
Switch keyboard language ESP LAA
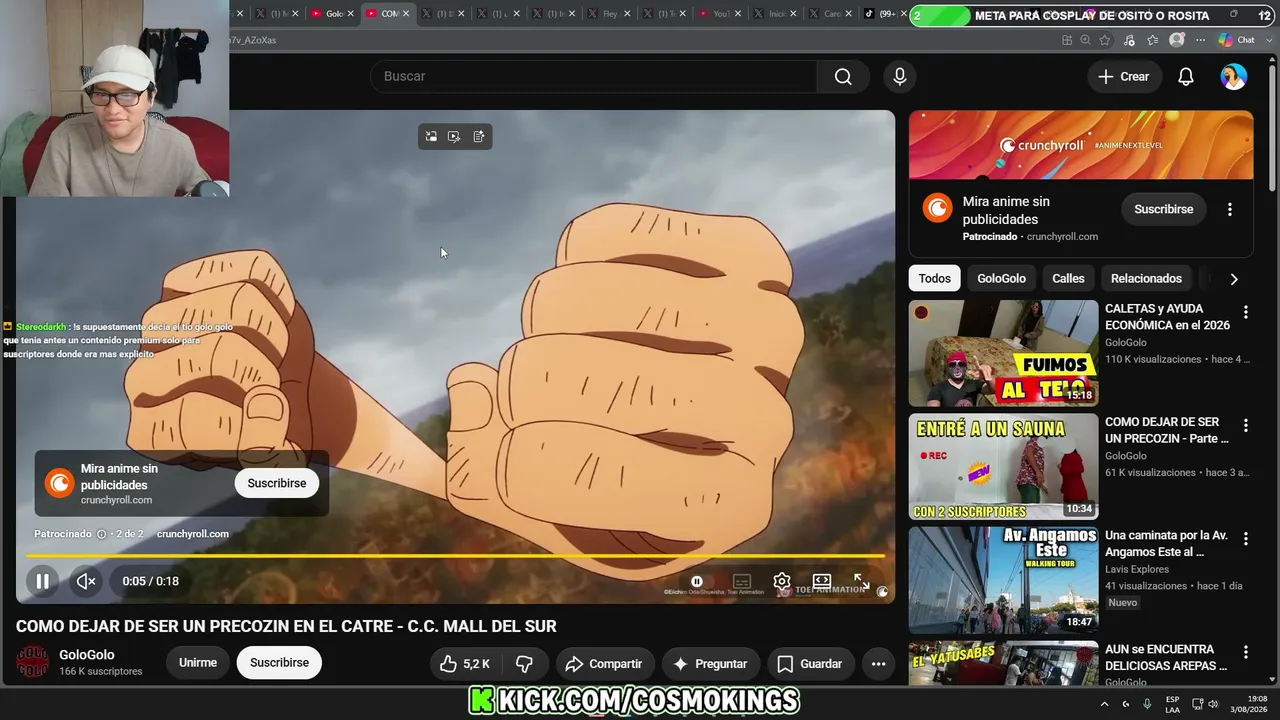tap(1172, 704)
